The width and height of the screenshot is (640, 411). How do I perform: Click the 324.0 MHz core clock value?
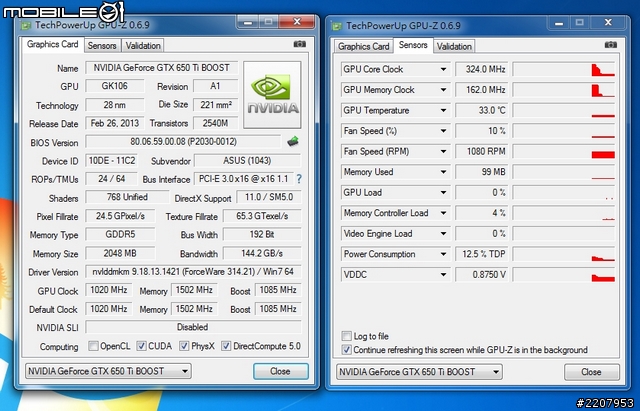tap(482, 69)
